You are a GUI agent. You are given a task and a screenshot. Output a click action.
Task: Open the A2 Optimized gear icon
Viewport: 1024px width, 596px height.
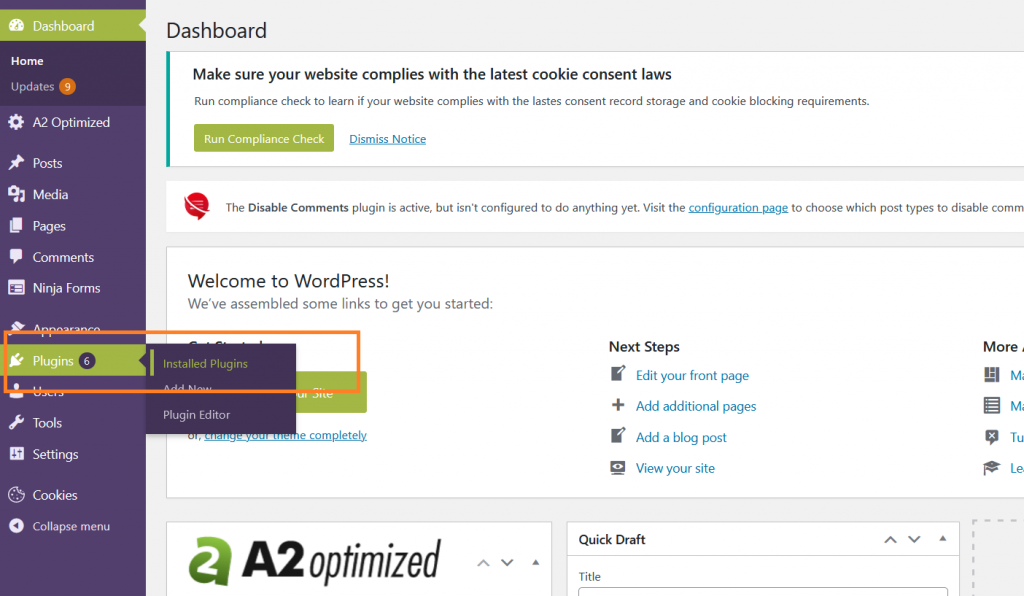tap(16, 122)
